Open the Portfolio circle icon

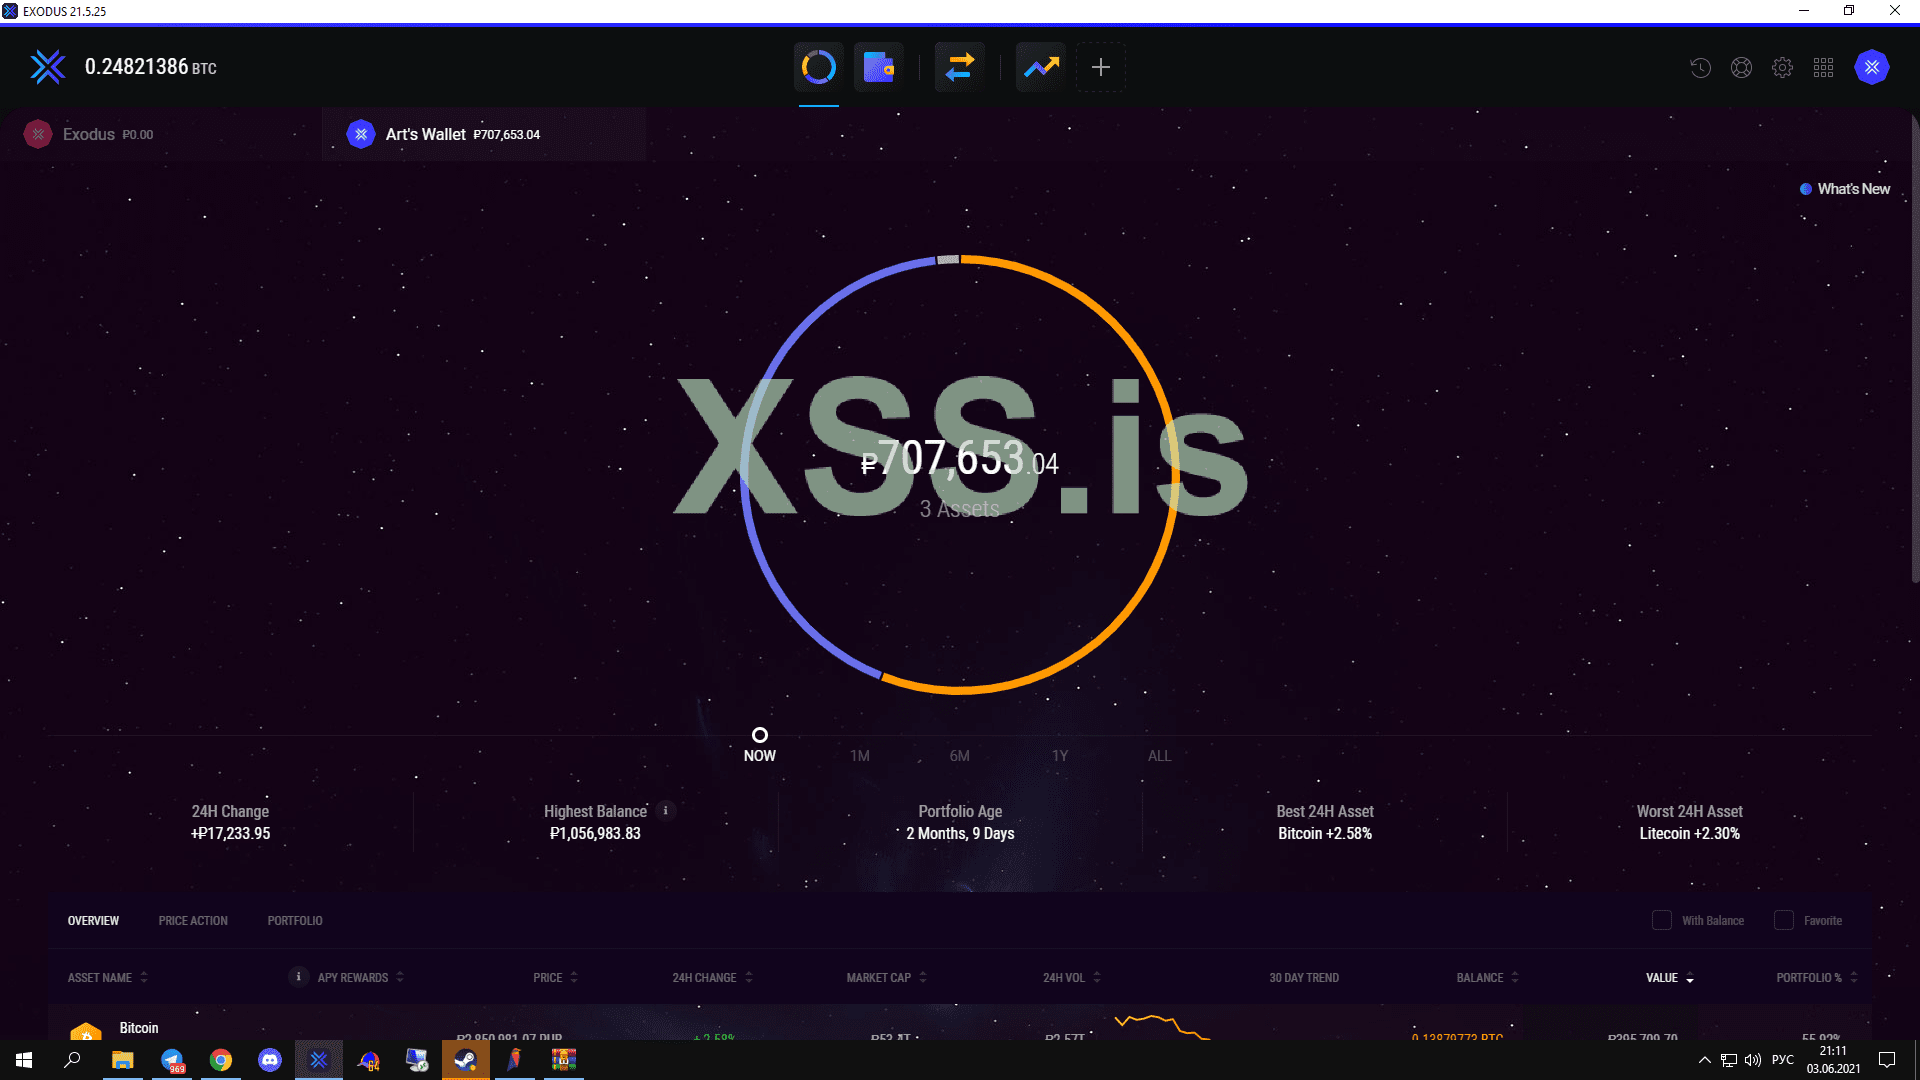point(818,67)
